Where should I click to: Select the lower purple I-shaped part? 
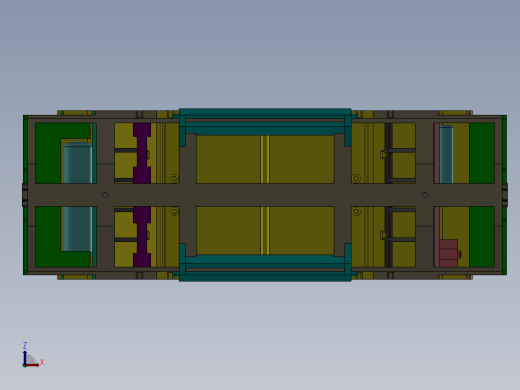pos(142,237)
